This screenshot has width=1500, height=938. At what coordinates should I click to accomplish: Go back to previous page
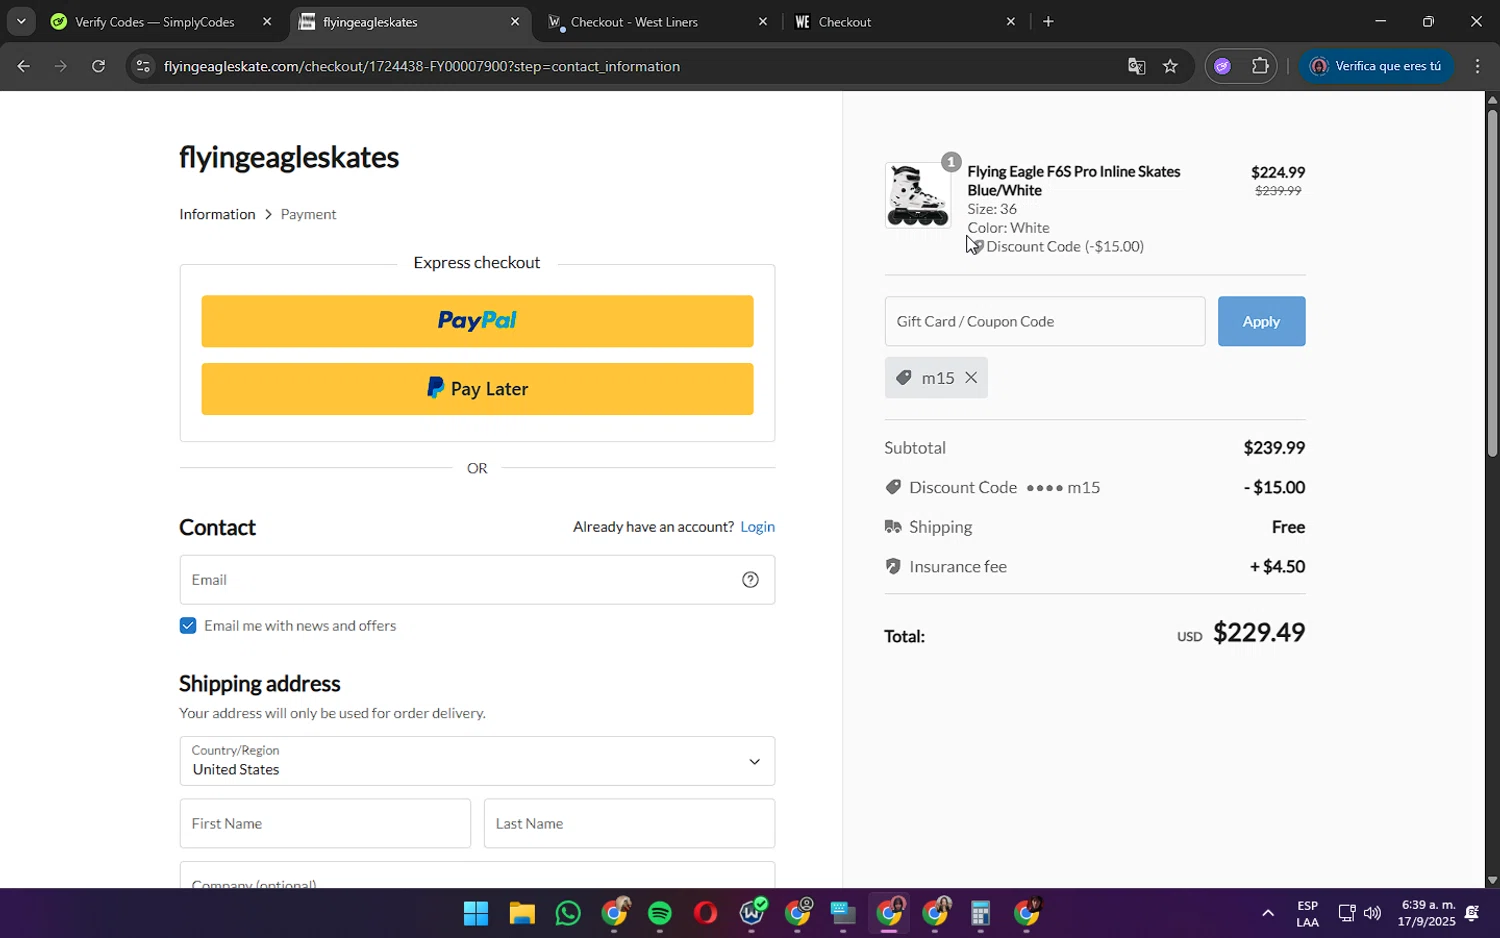point(23,67)
